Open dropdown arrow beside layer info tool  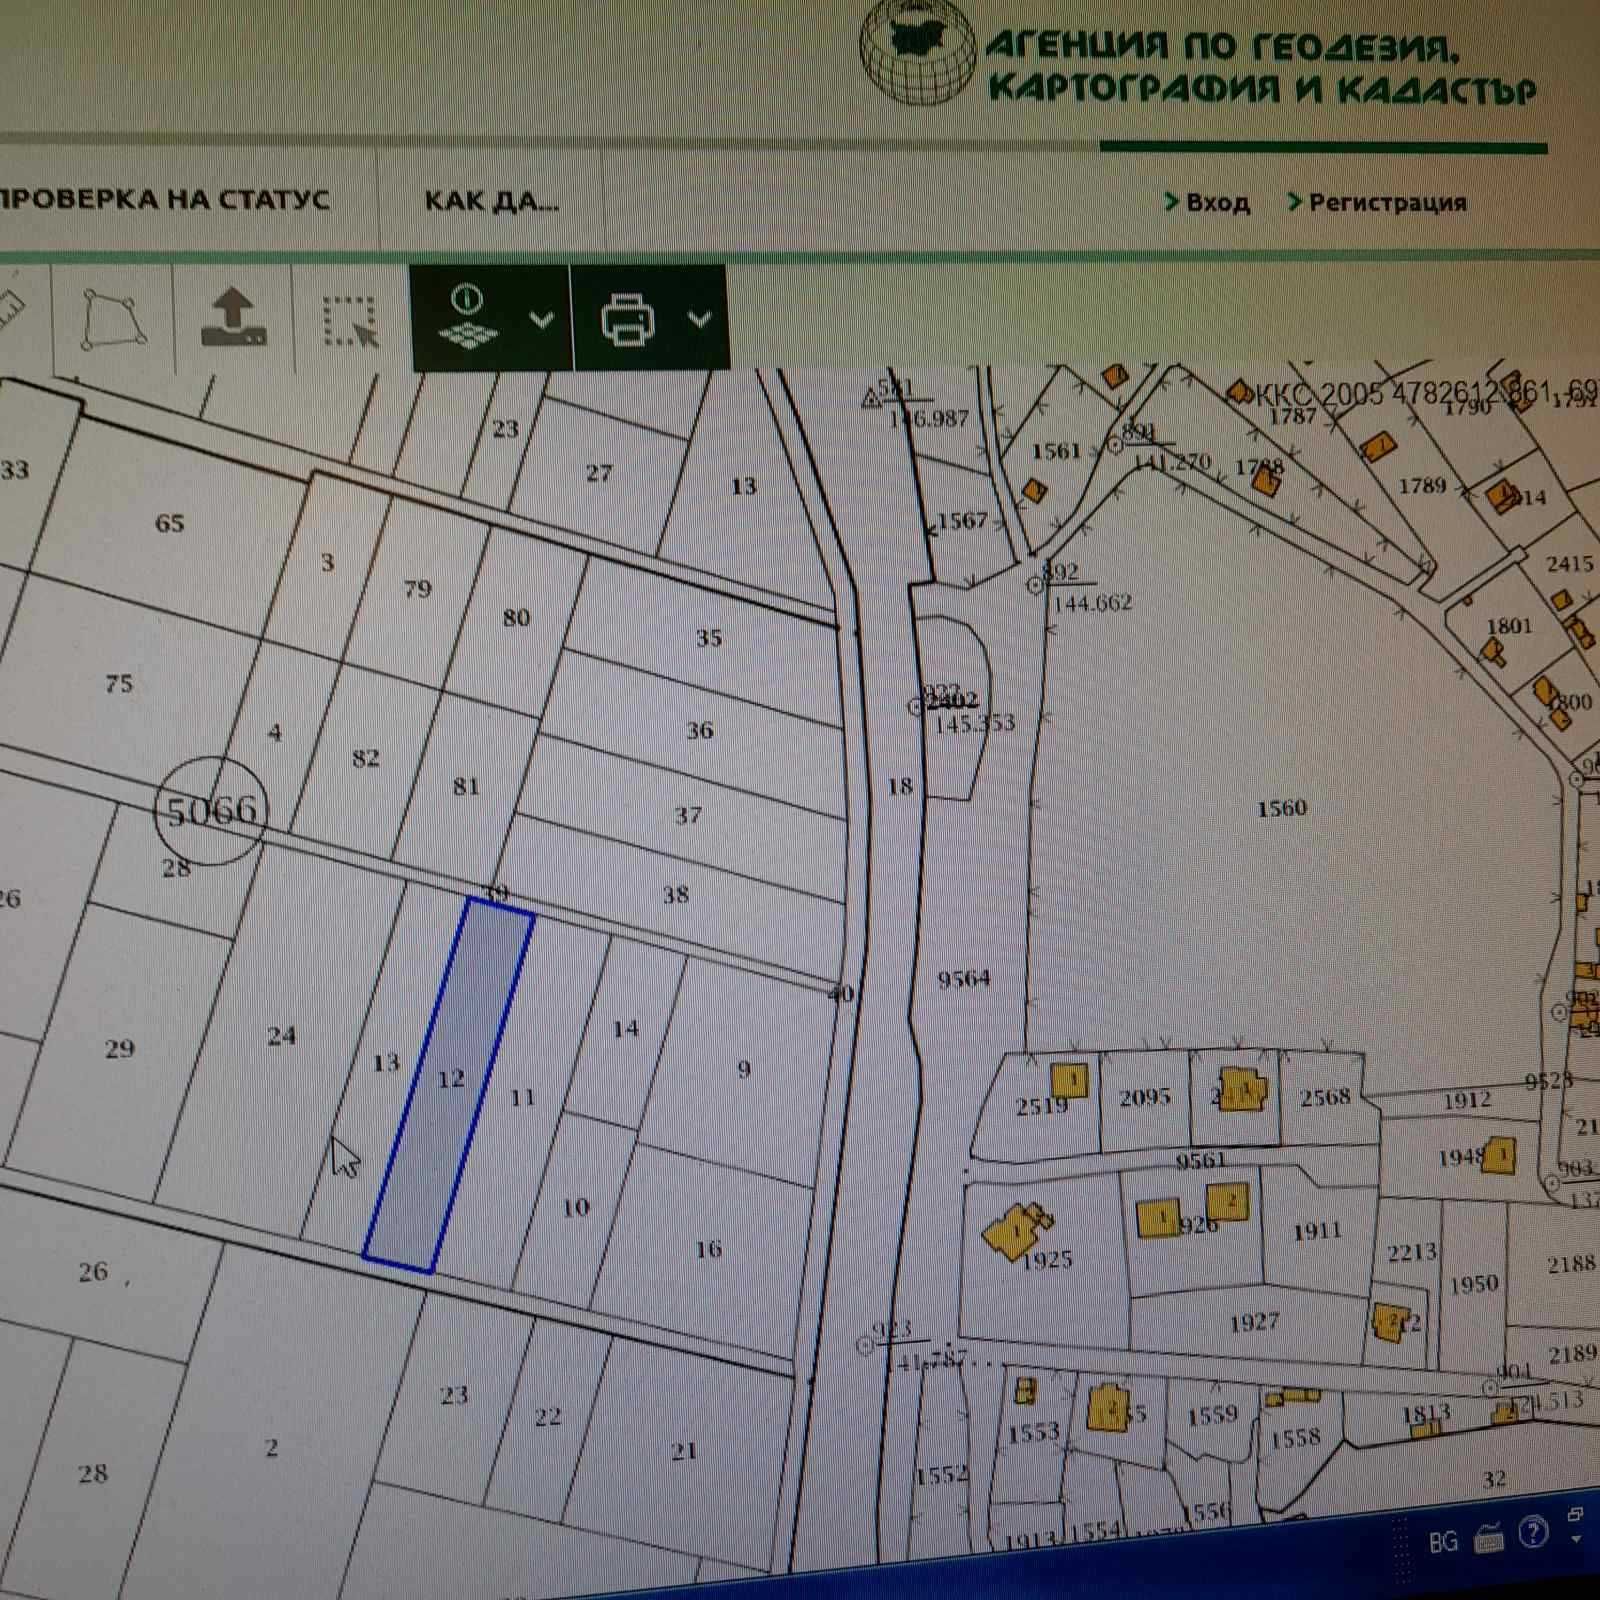[541, 320]
